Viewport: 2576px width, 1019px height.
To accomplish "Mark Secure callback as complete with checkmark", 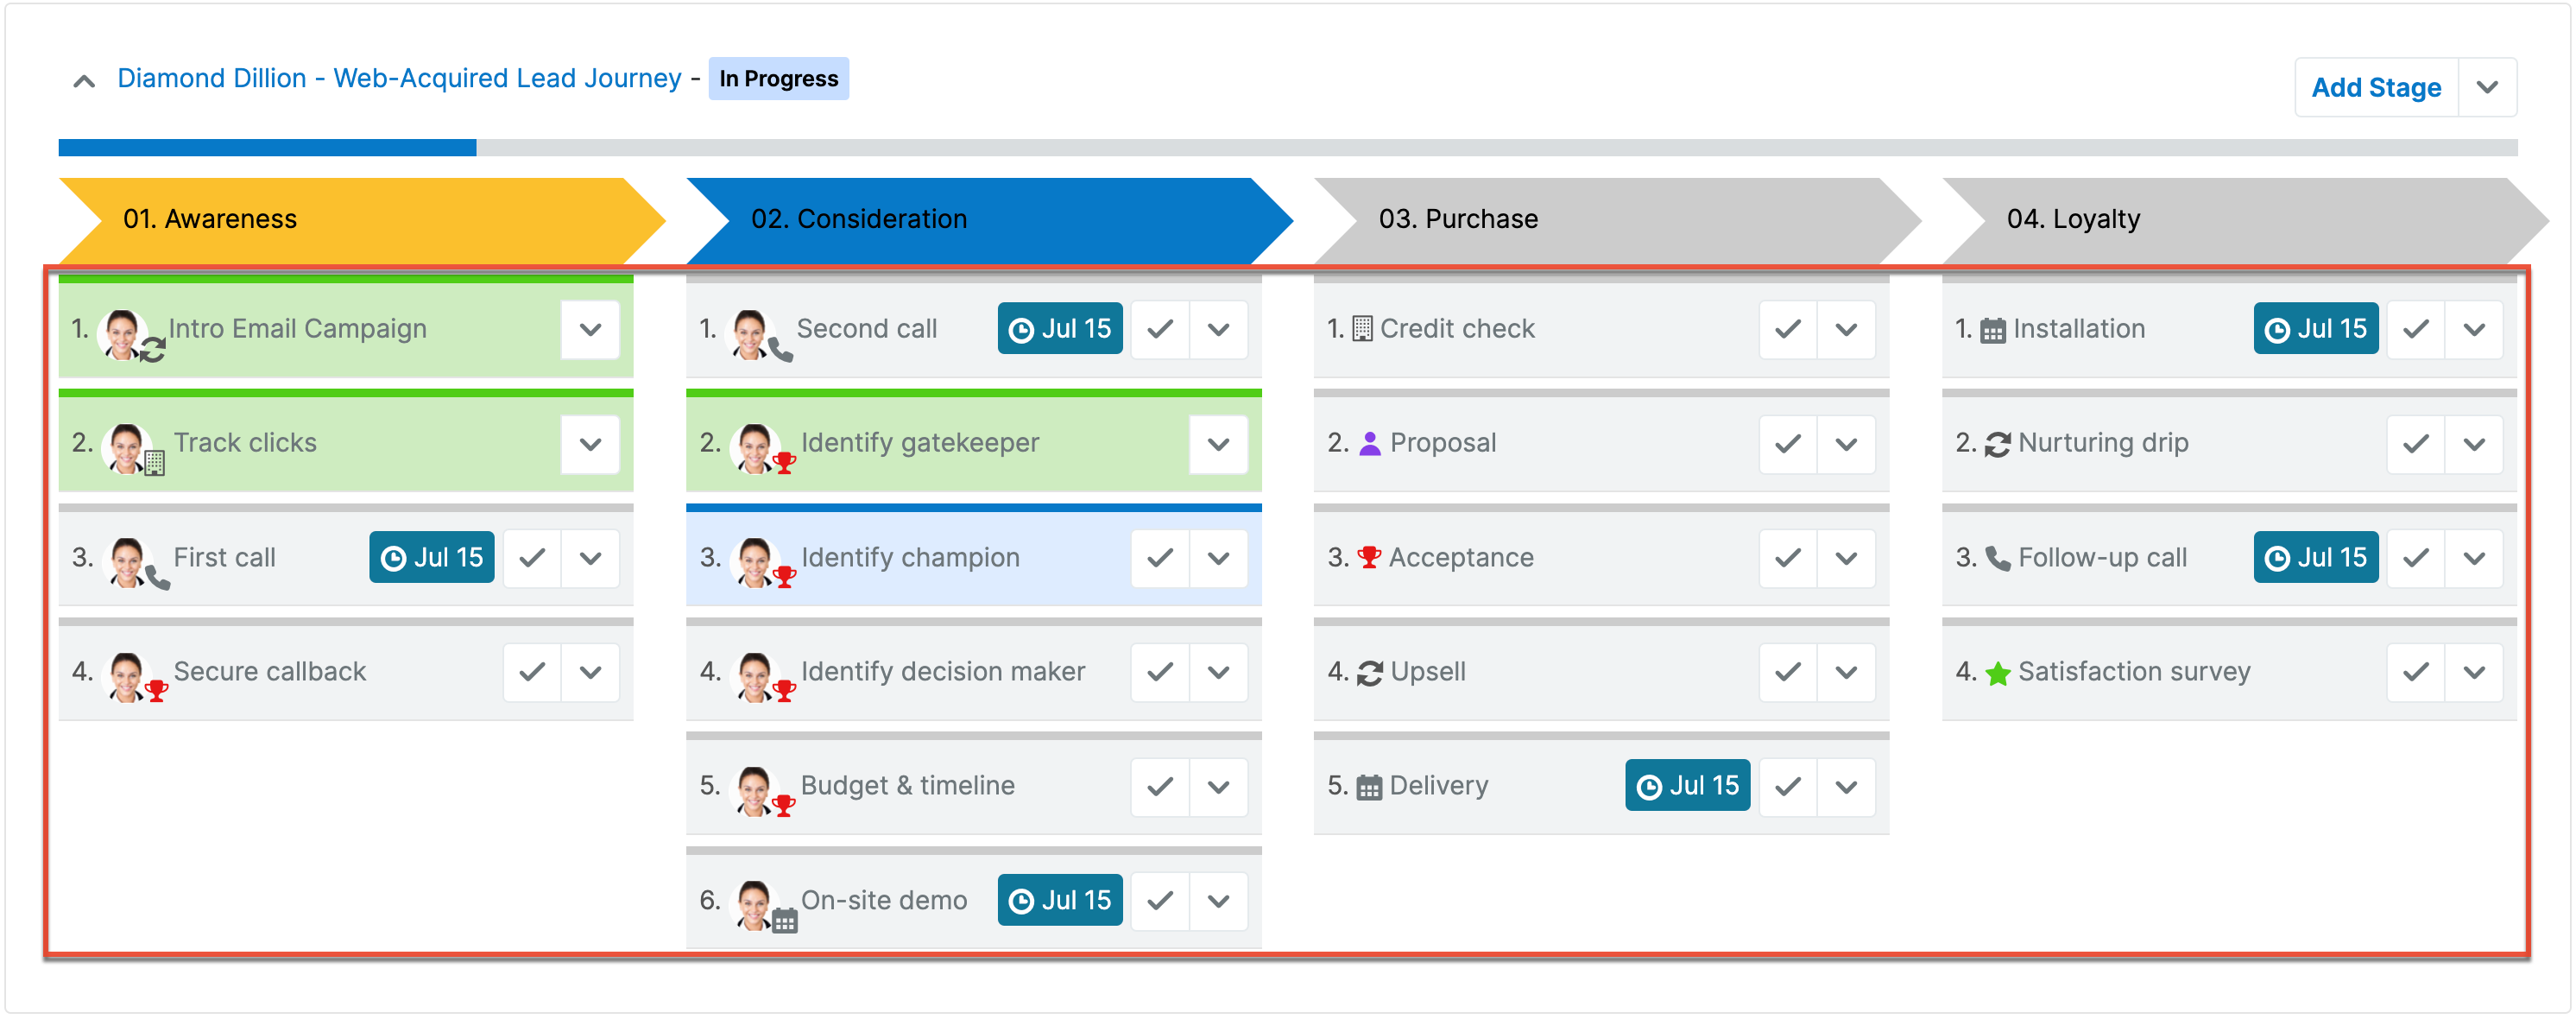I will [x=532, y=671].
